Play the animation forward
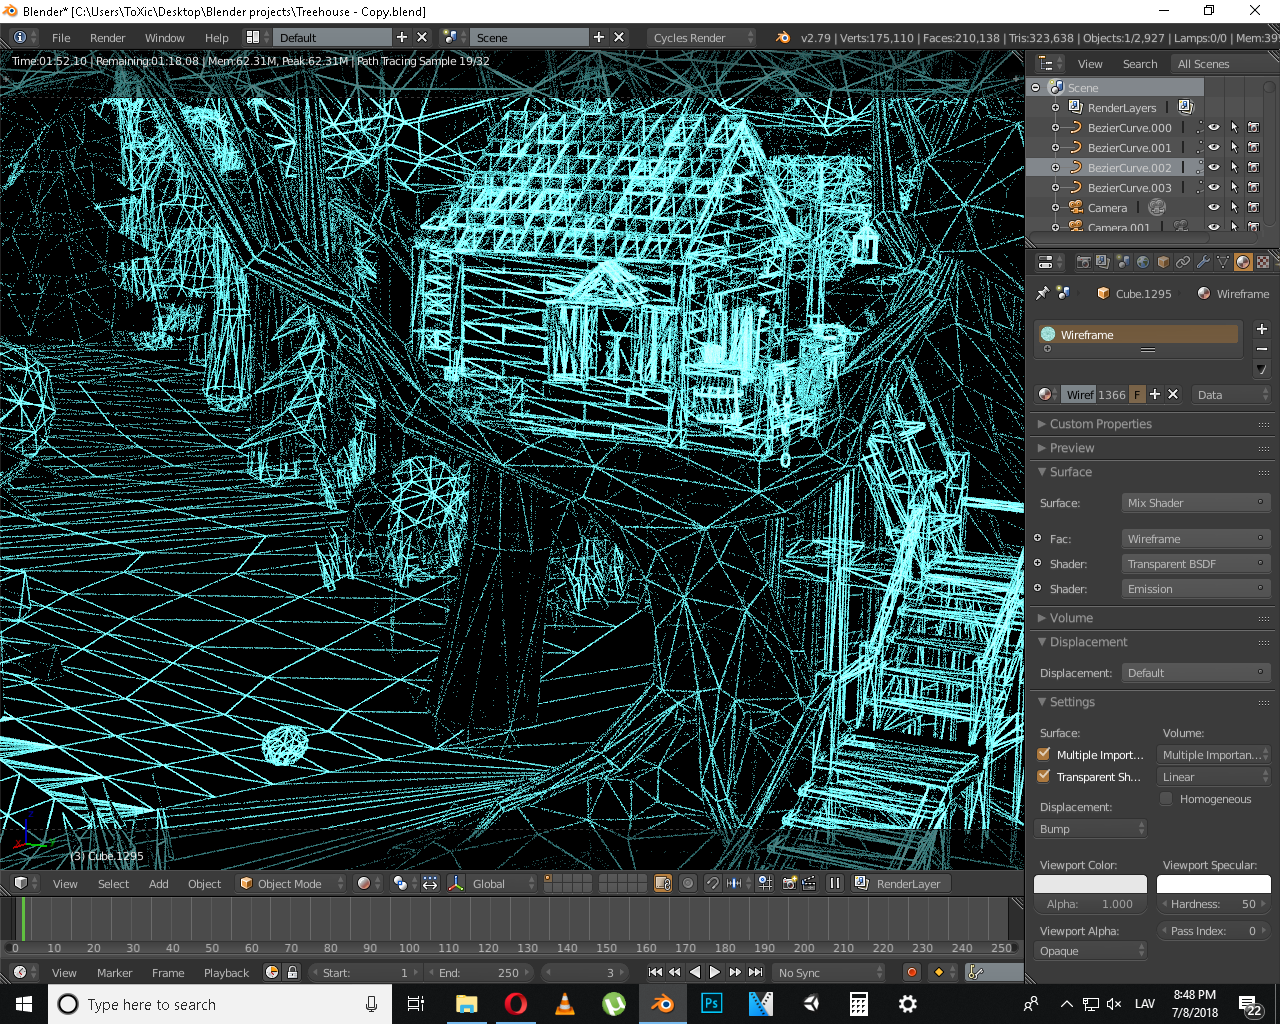This screenshot has width=1280, height=1024. tap(714, 972)
